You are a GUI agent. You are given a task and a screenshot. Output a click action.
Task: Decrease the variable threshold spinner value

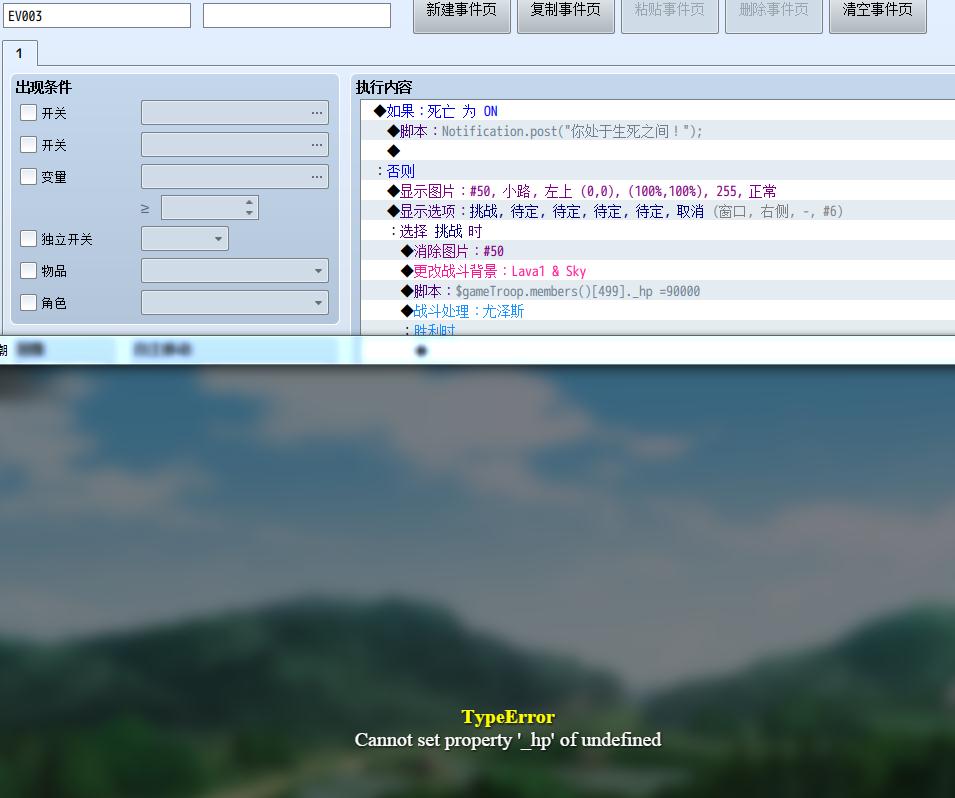(249, 213)
